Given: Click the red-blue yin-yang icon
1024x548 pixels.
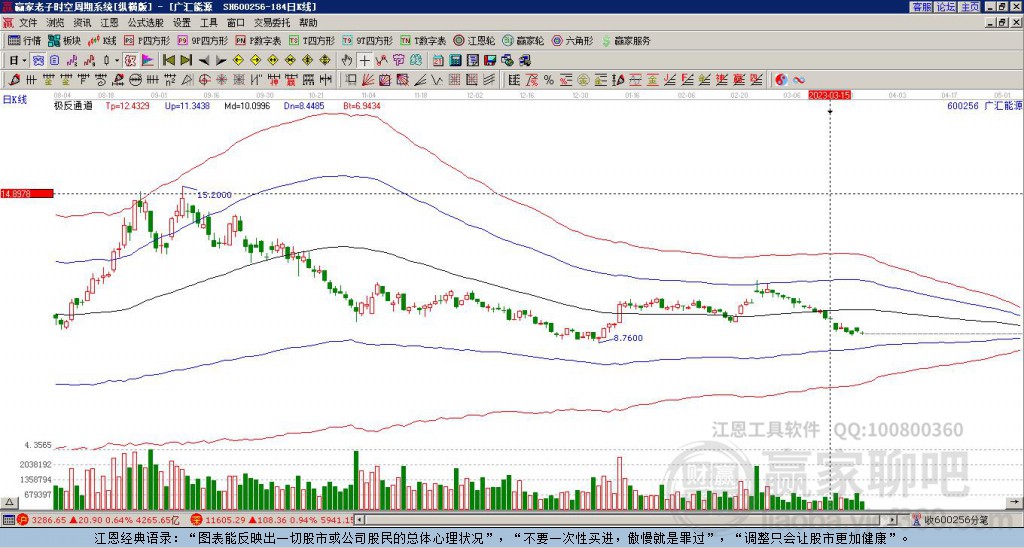Looking at the screenshot, I should tap(780, 80).
